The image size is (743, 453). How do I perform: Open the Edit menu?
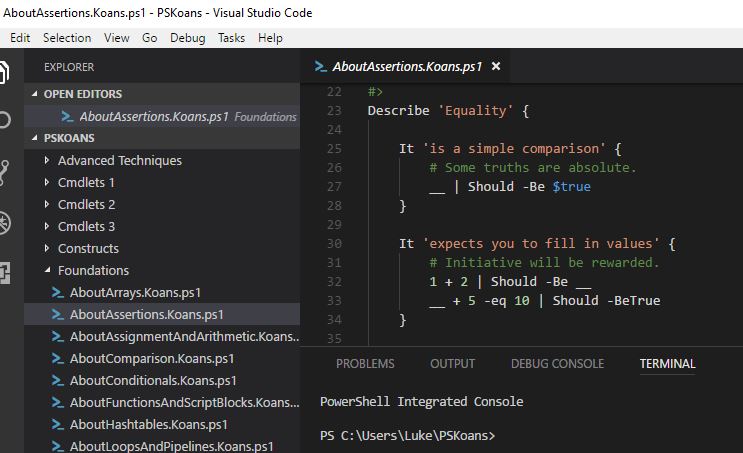(20, 38)
